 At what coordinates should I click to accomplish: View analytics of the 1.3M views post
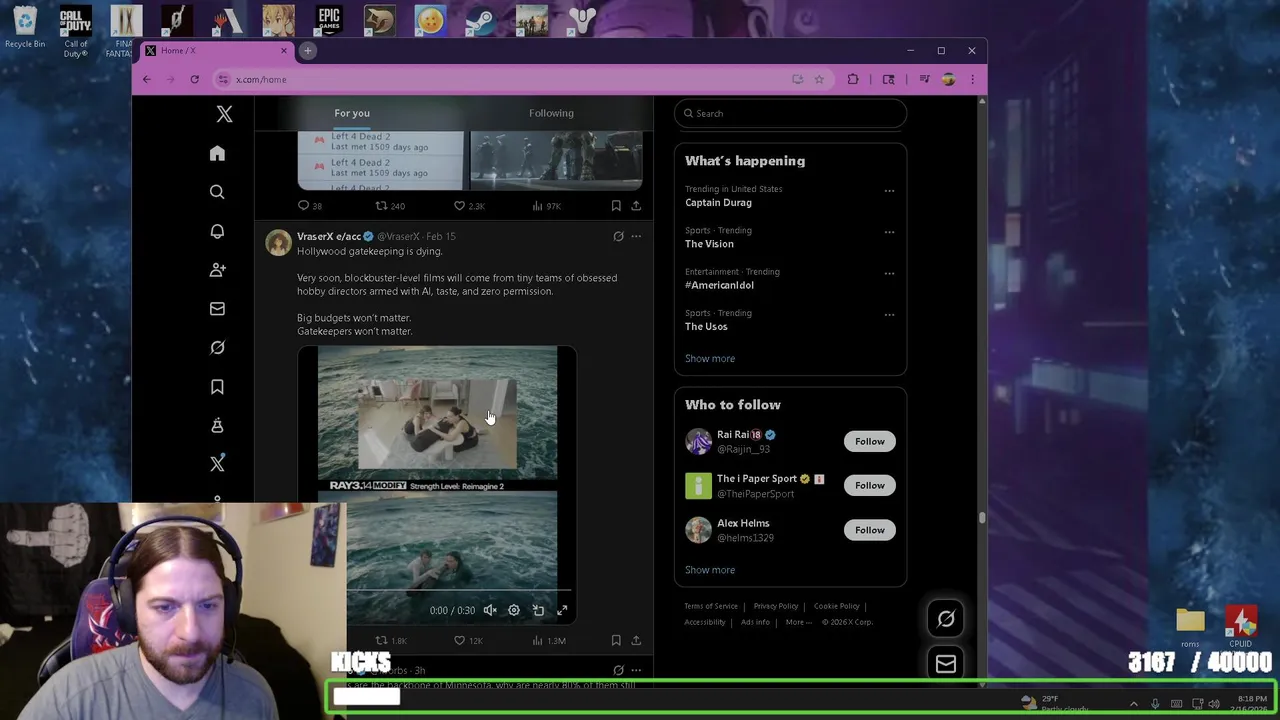(x=549, y=640)
